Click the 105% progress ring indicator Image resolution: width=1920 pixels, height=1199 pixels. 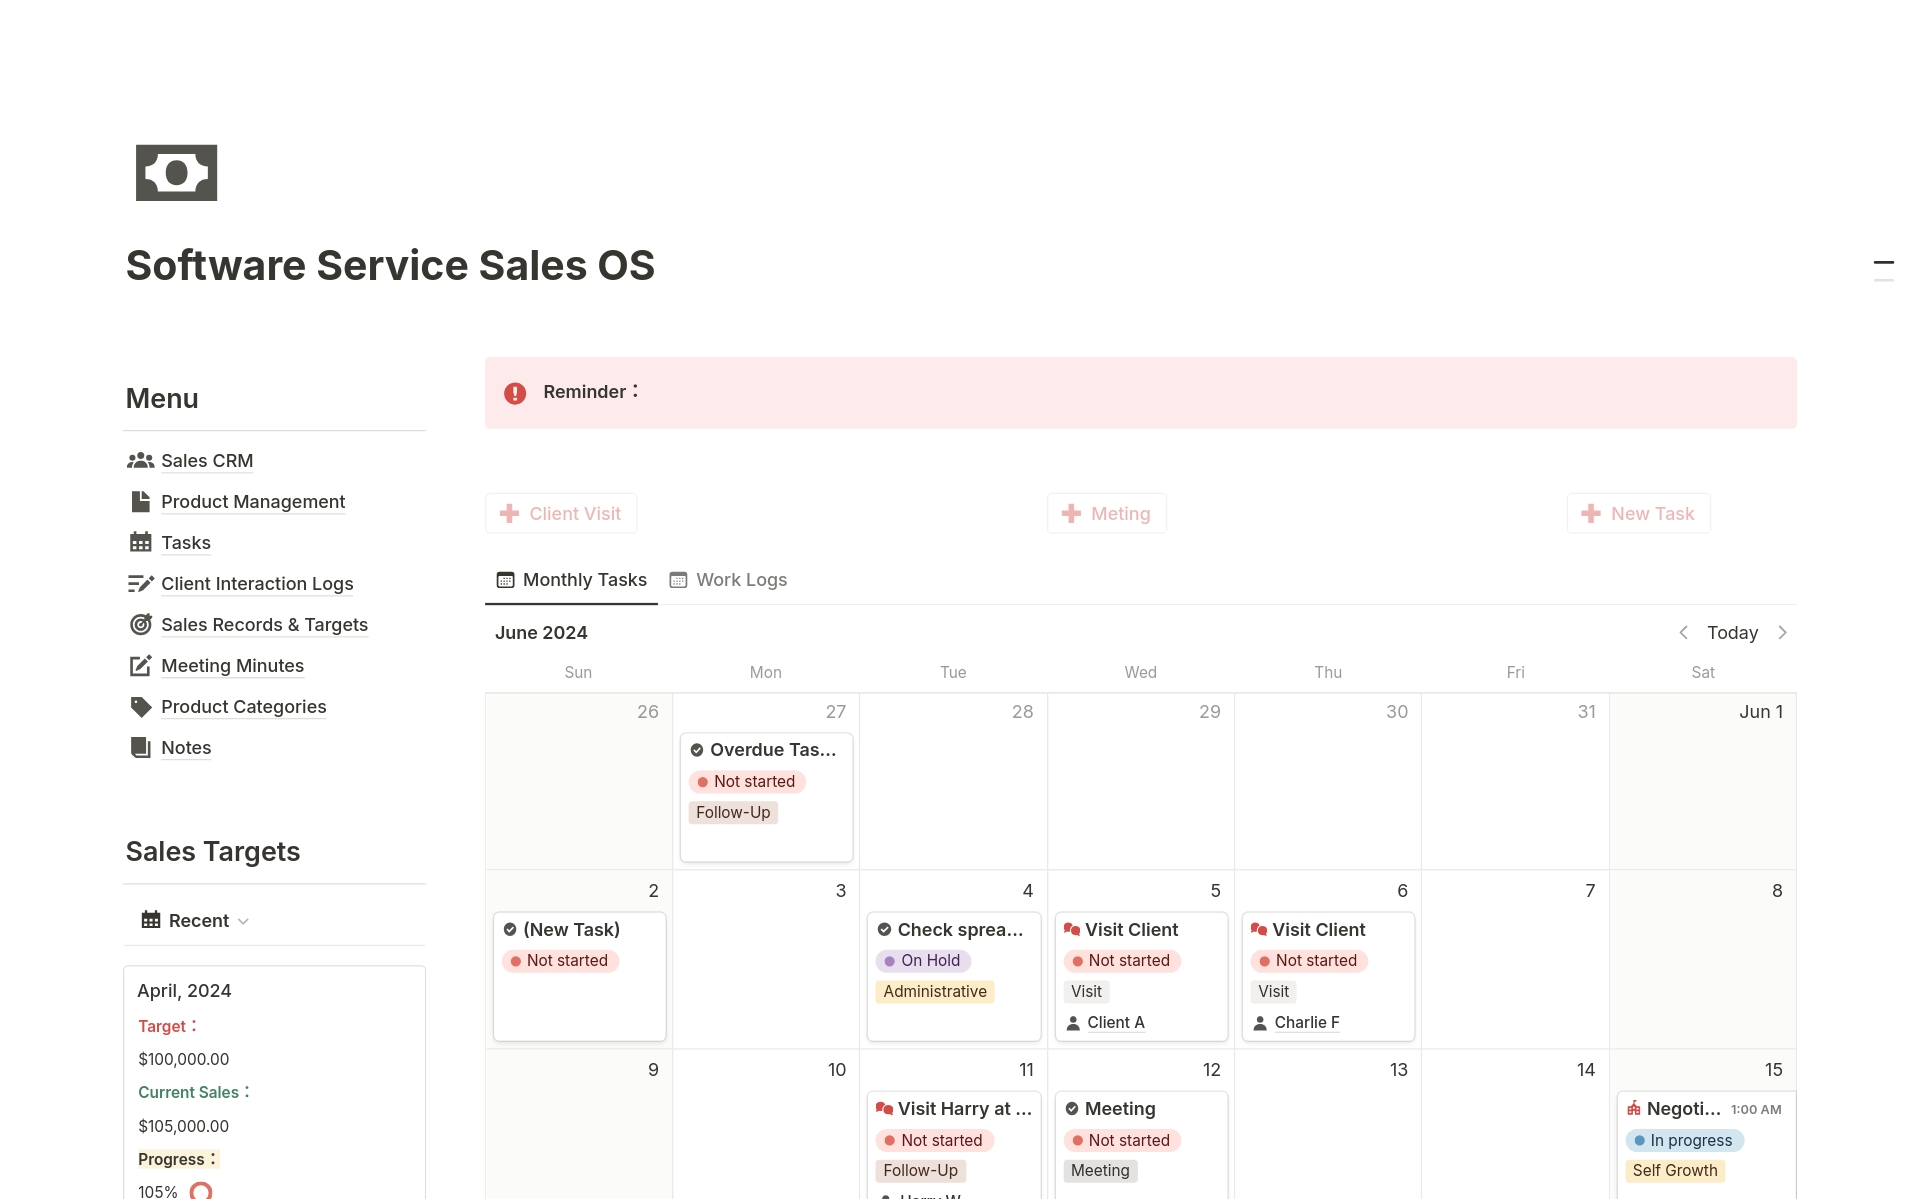point(201,1190)
